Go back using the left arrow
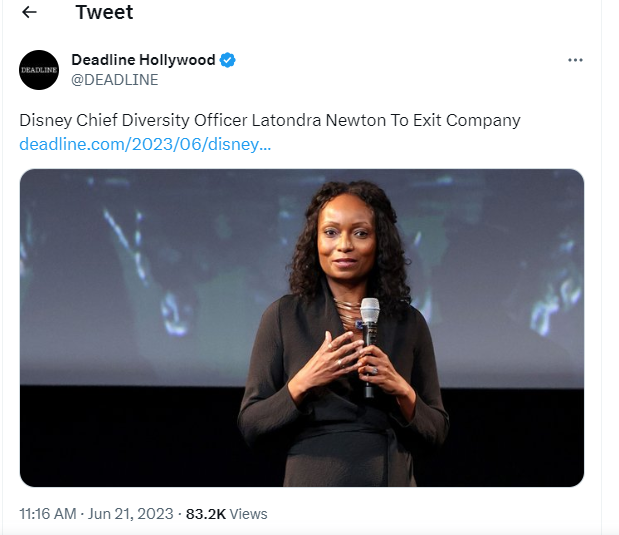Screen dimensions: 619x535 [29, 13]
